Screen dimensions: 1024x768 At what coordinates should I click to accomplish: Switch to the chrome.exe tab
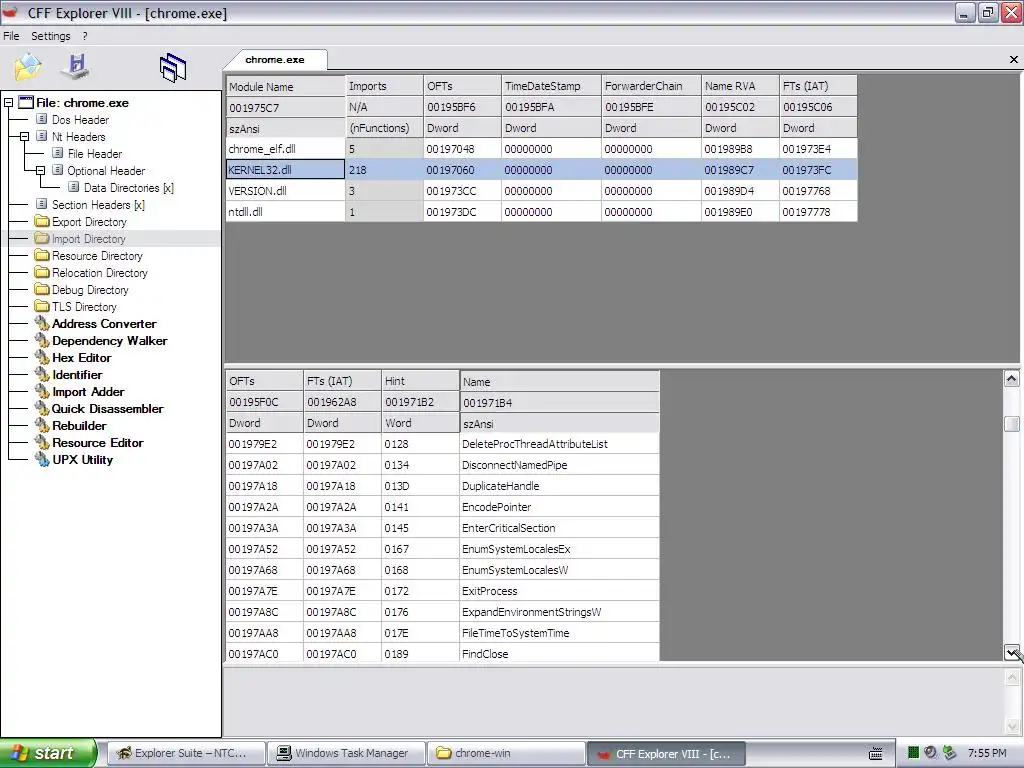pos(275,59)
